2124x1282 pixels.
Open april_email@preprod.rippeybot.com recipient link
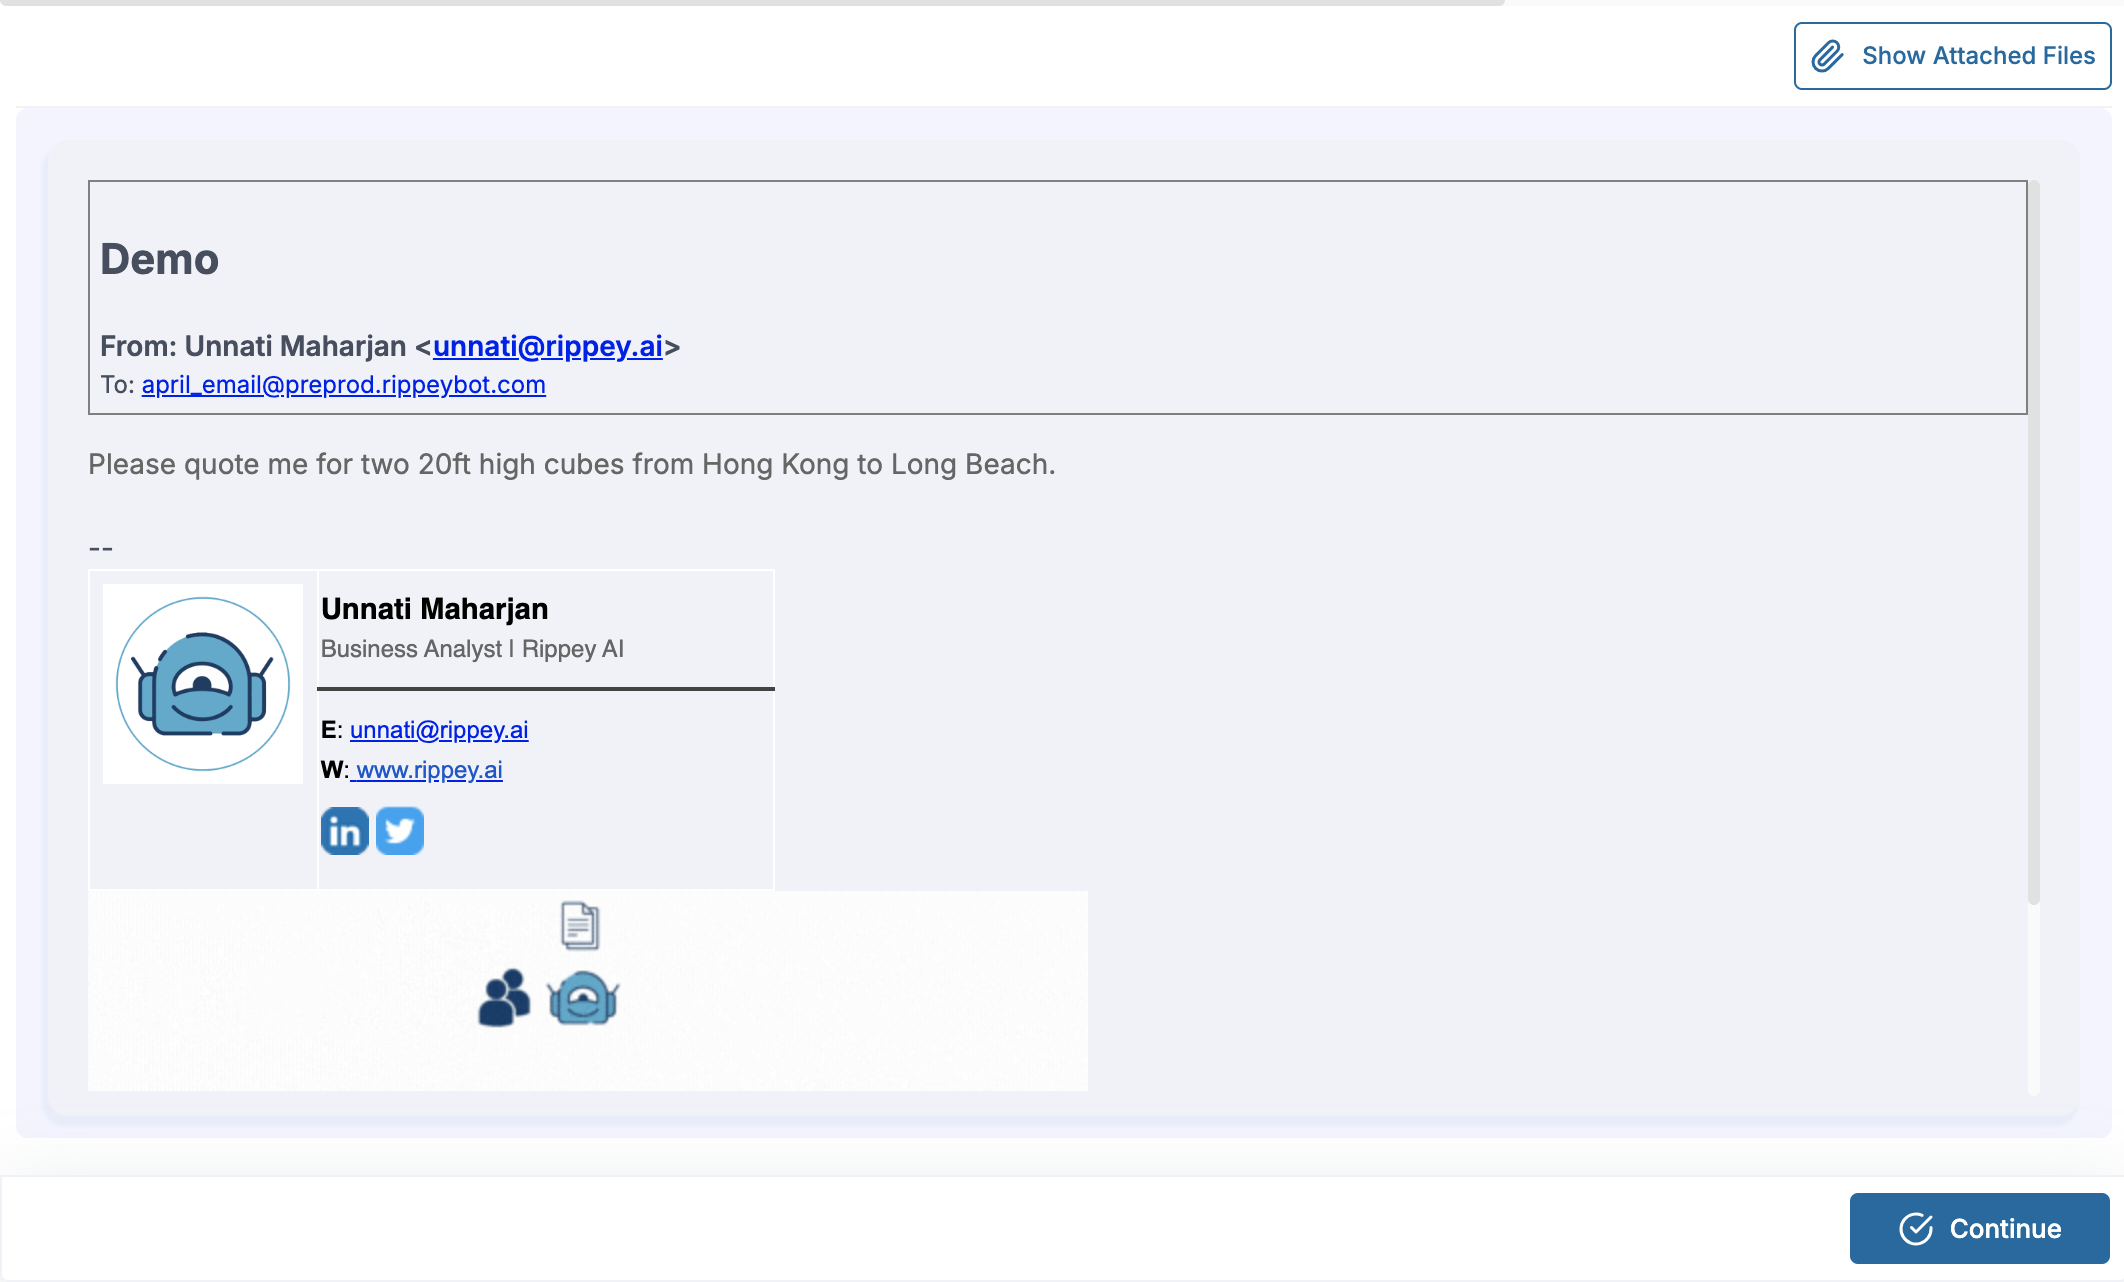click(x=343, y=385)
